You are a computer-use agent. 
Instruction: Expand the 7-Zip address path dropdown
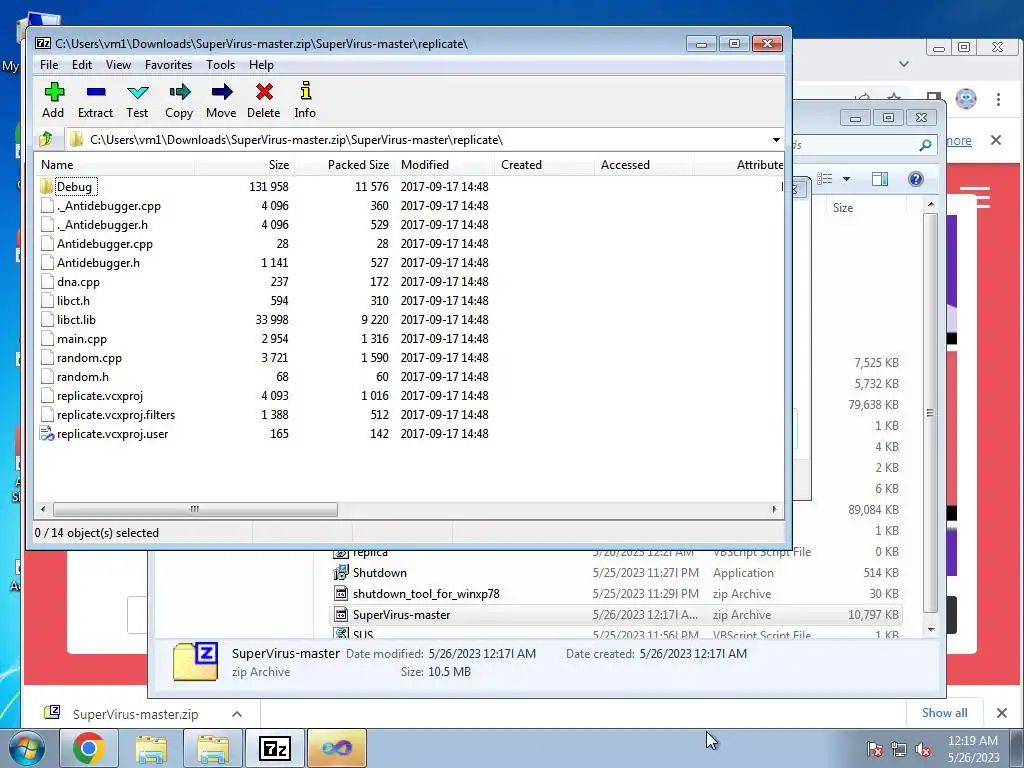(x=776, y=140)
